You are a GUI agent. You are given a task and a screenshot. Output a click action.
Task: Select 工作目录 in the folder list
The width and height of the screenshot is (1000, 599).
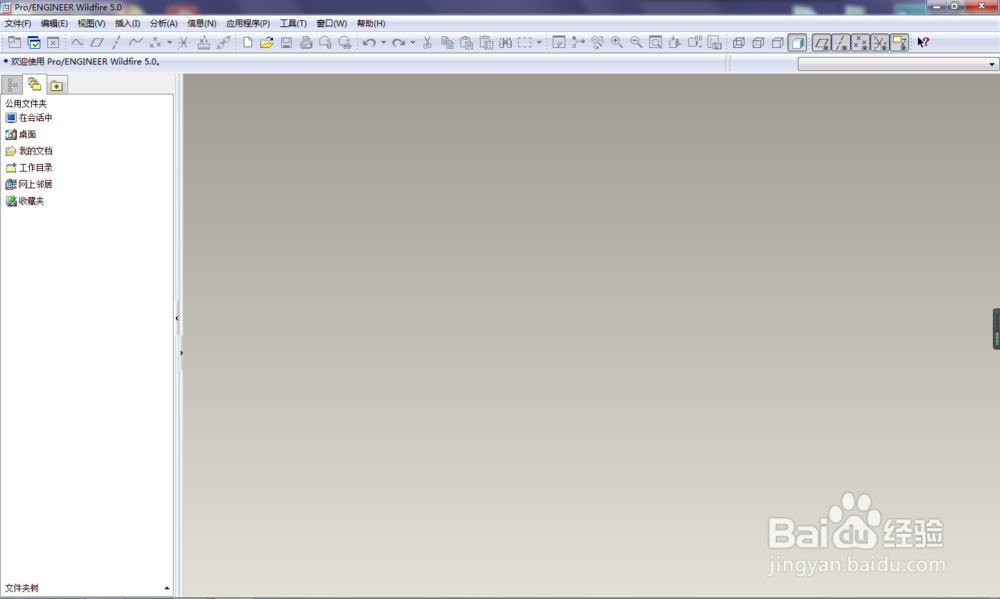coord(29,168)
